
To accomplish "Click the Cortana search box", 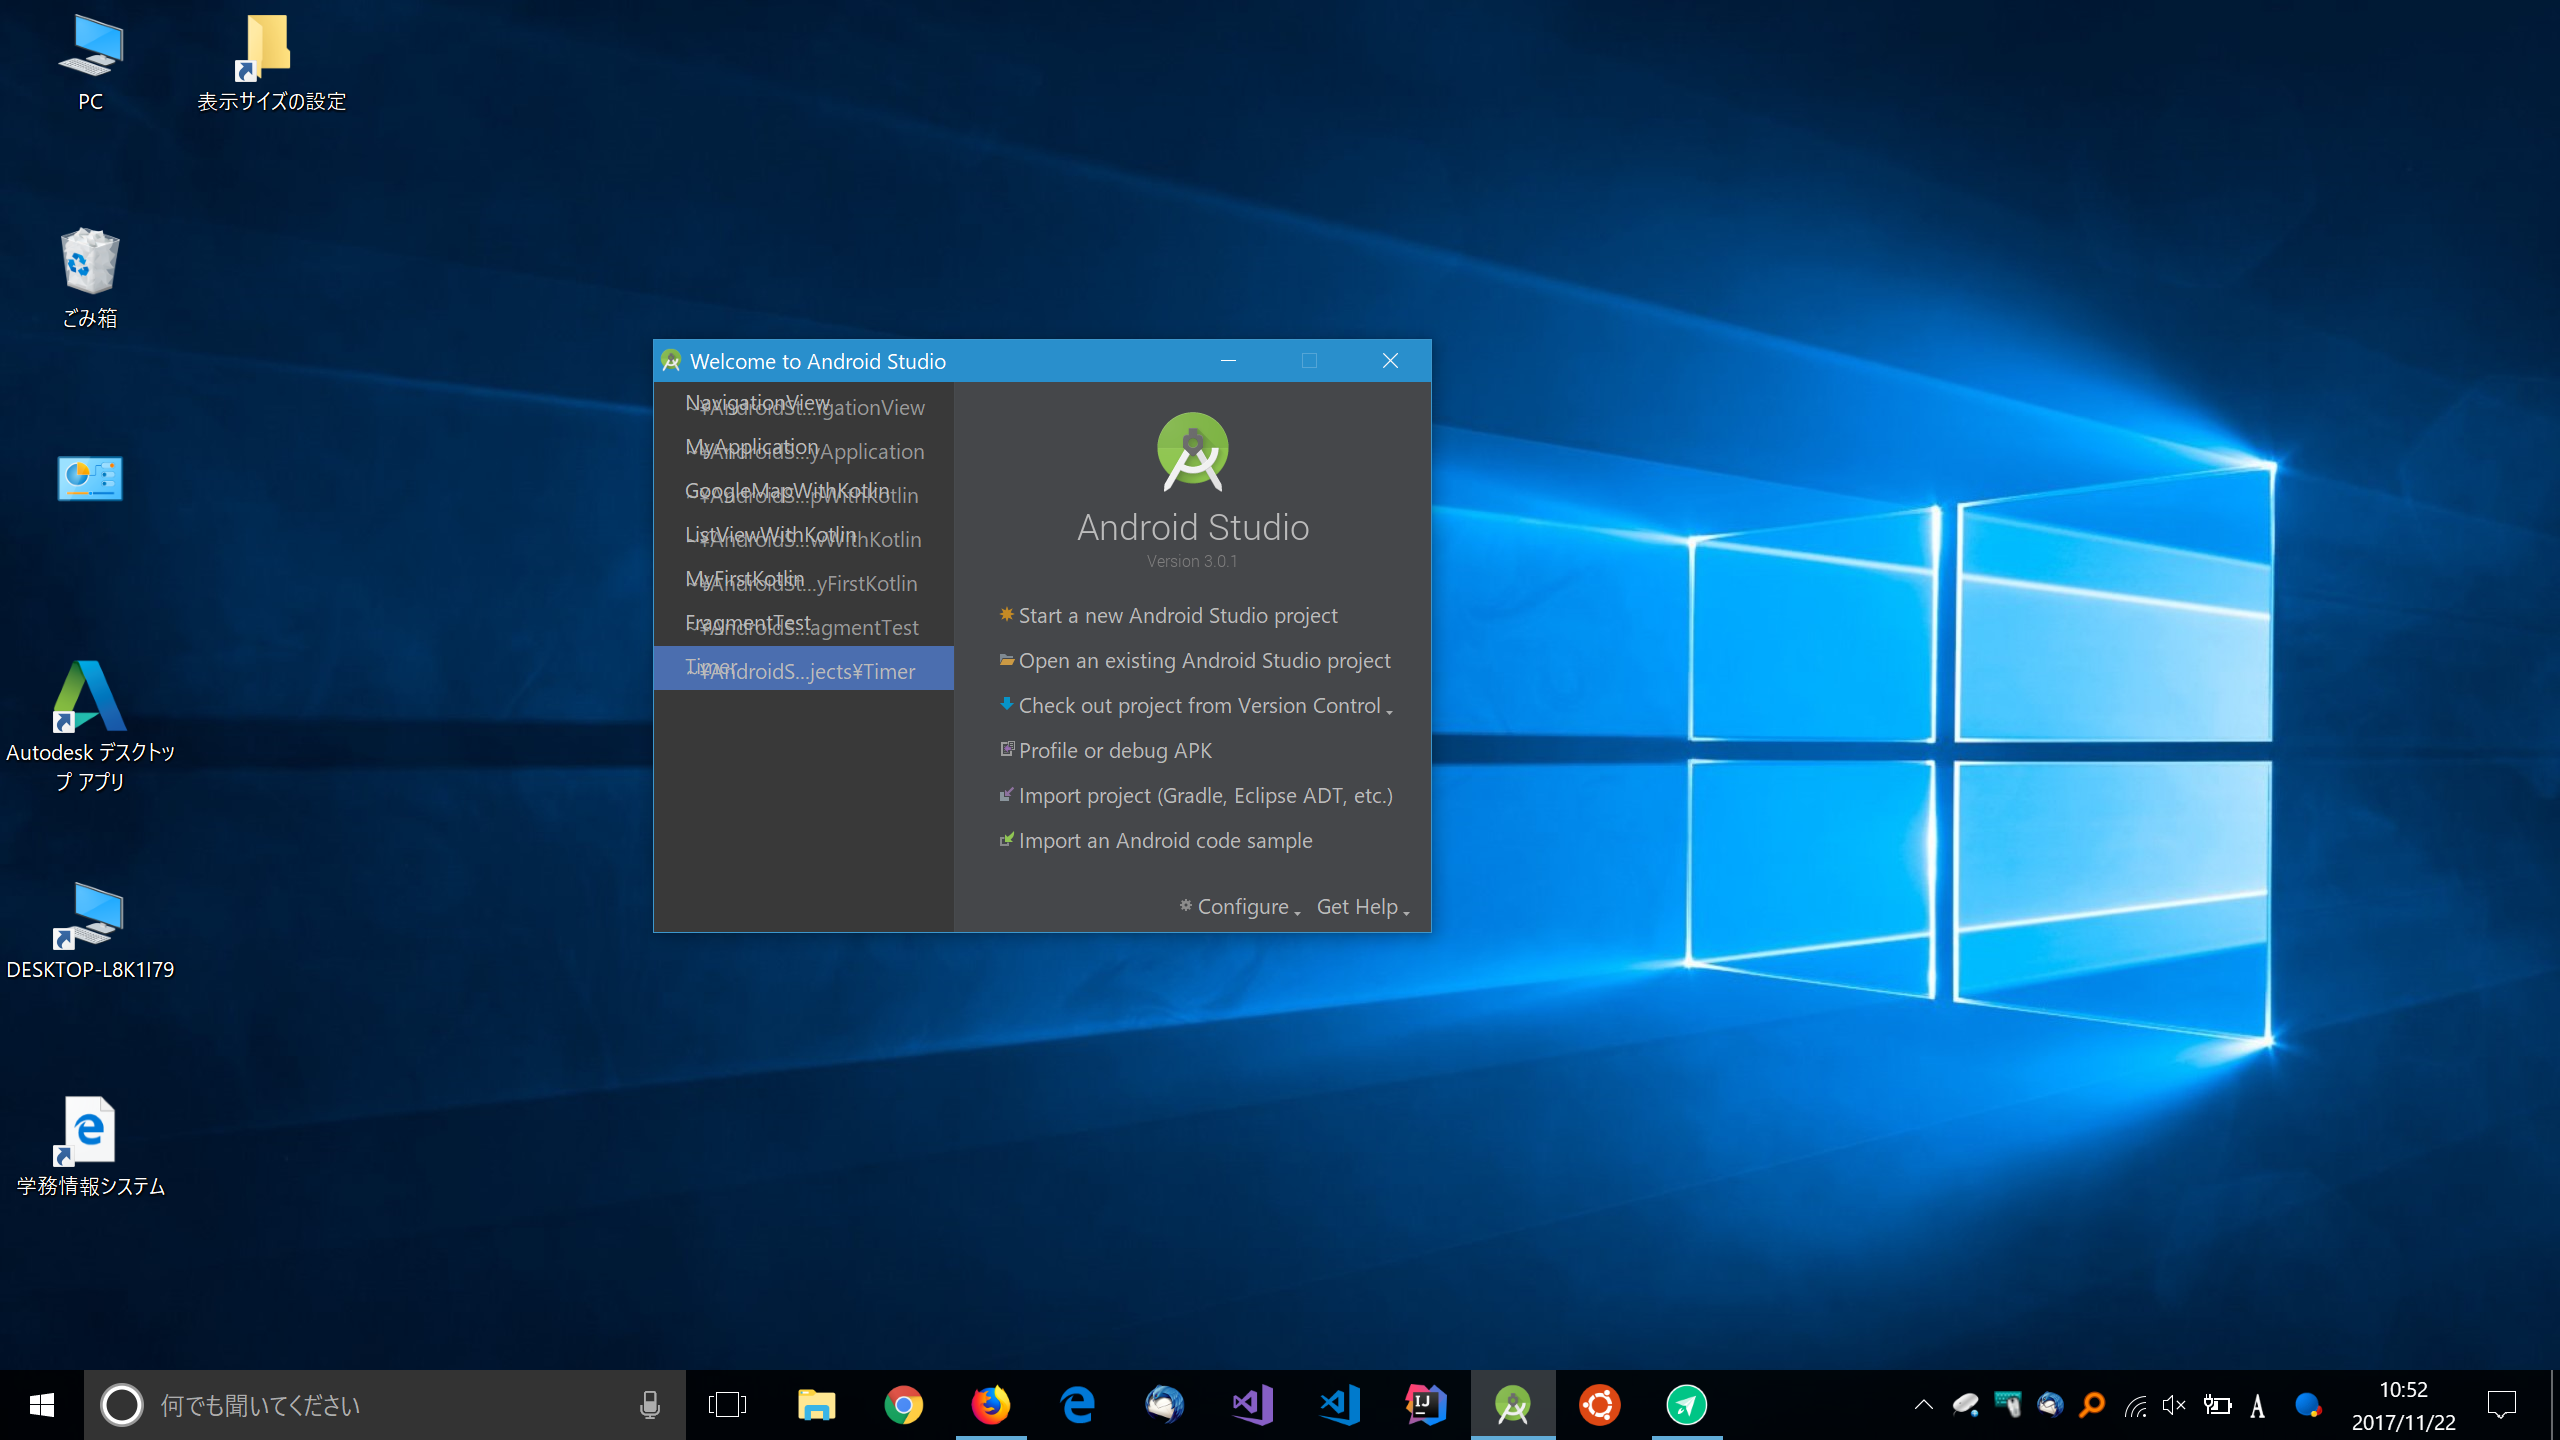I will (380, 1405).
